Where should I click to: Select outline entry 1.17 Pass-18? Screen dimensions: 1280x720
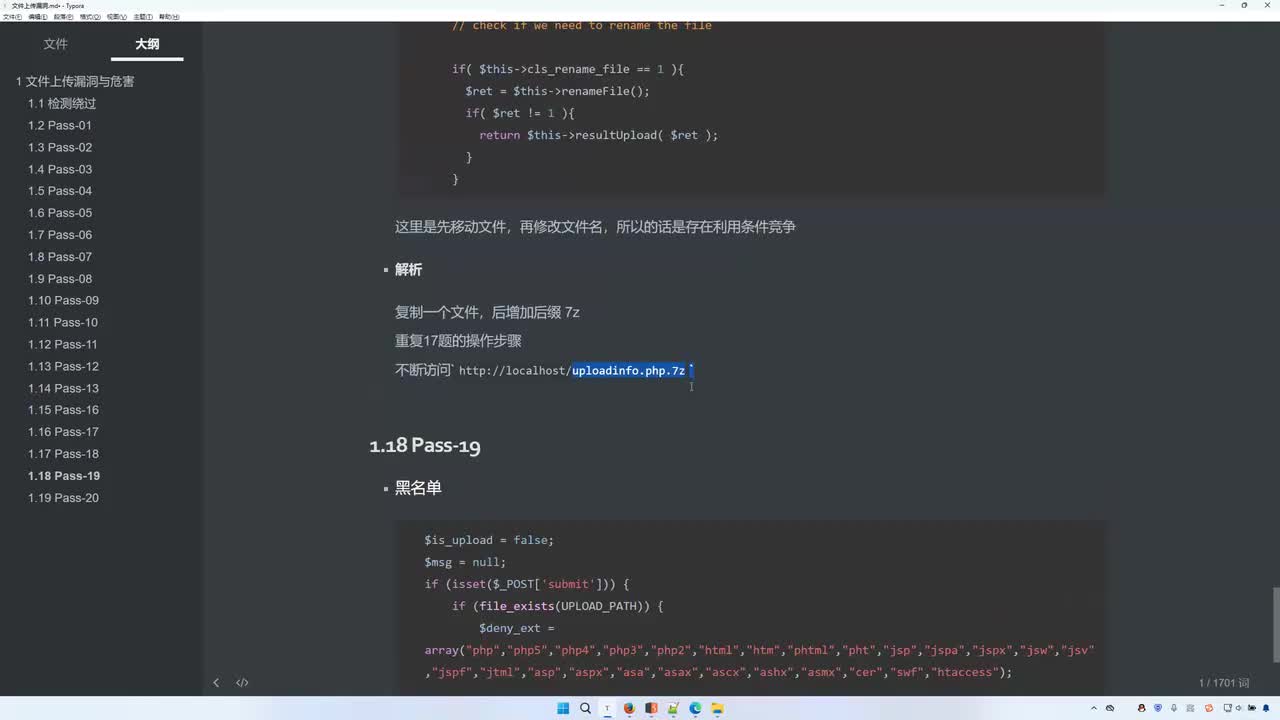point(63,454)
